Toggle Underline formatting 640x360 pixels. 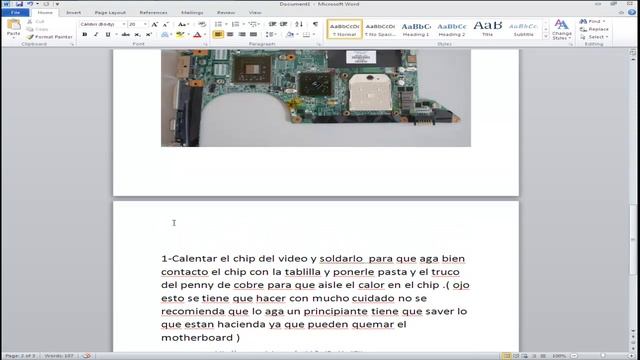(109, 35)
